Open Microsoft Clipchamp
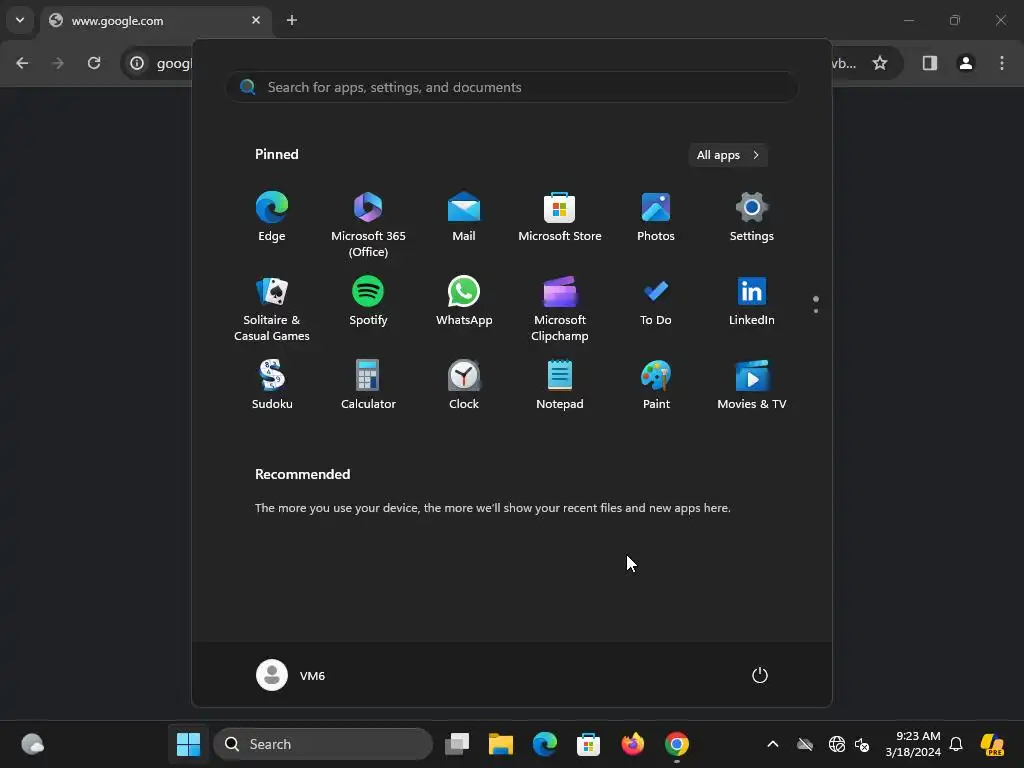This screenshot has width=1024, height=768. (560, 309)
